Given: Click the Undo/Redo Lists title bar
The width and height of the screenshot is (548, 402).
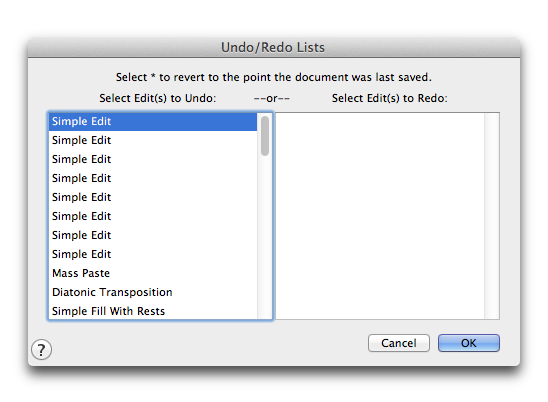Looking at the screenshot, I should (274, 47).
